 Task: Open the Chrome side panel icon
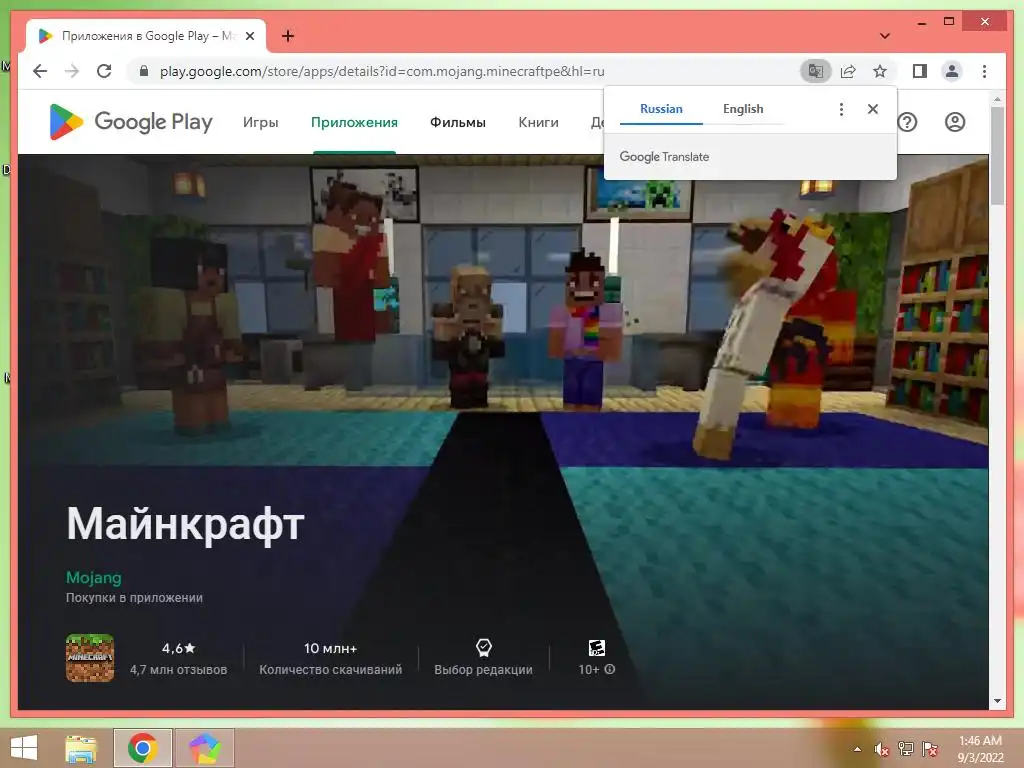pos(920,71)
